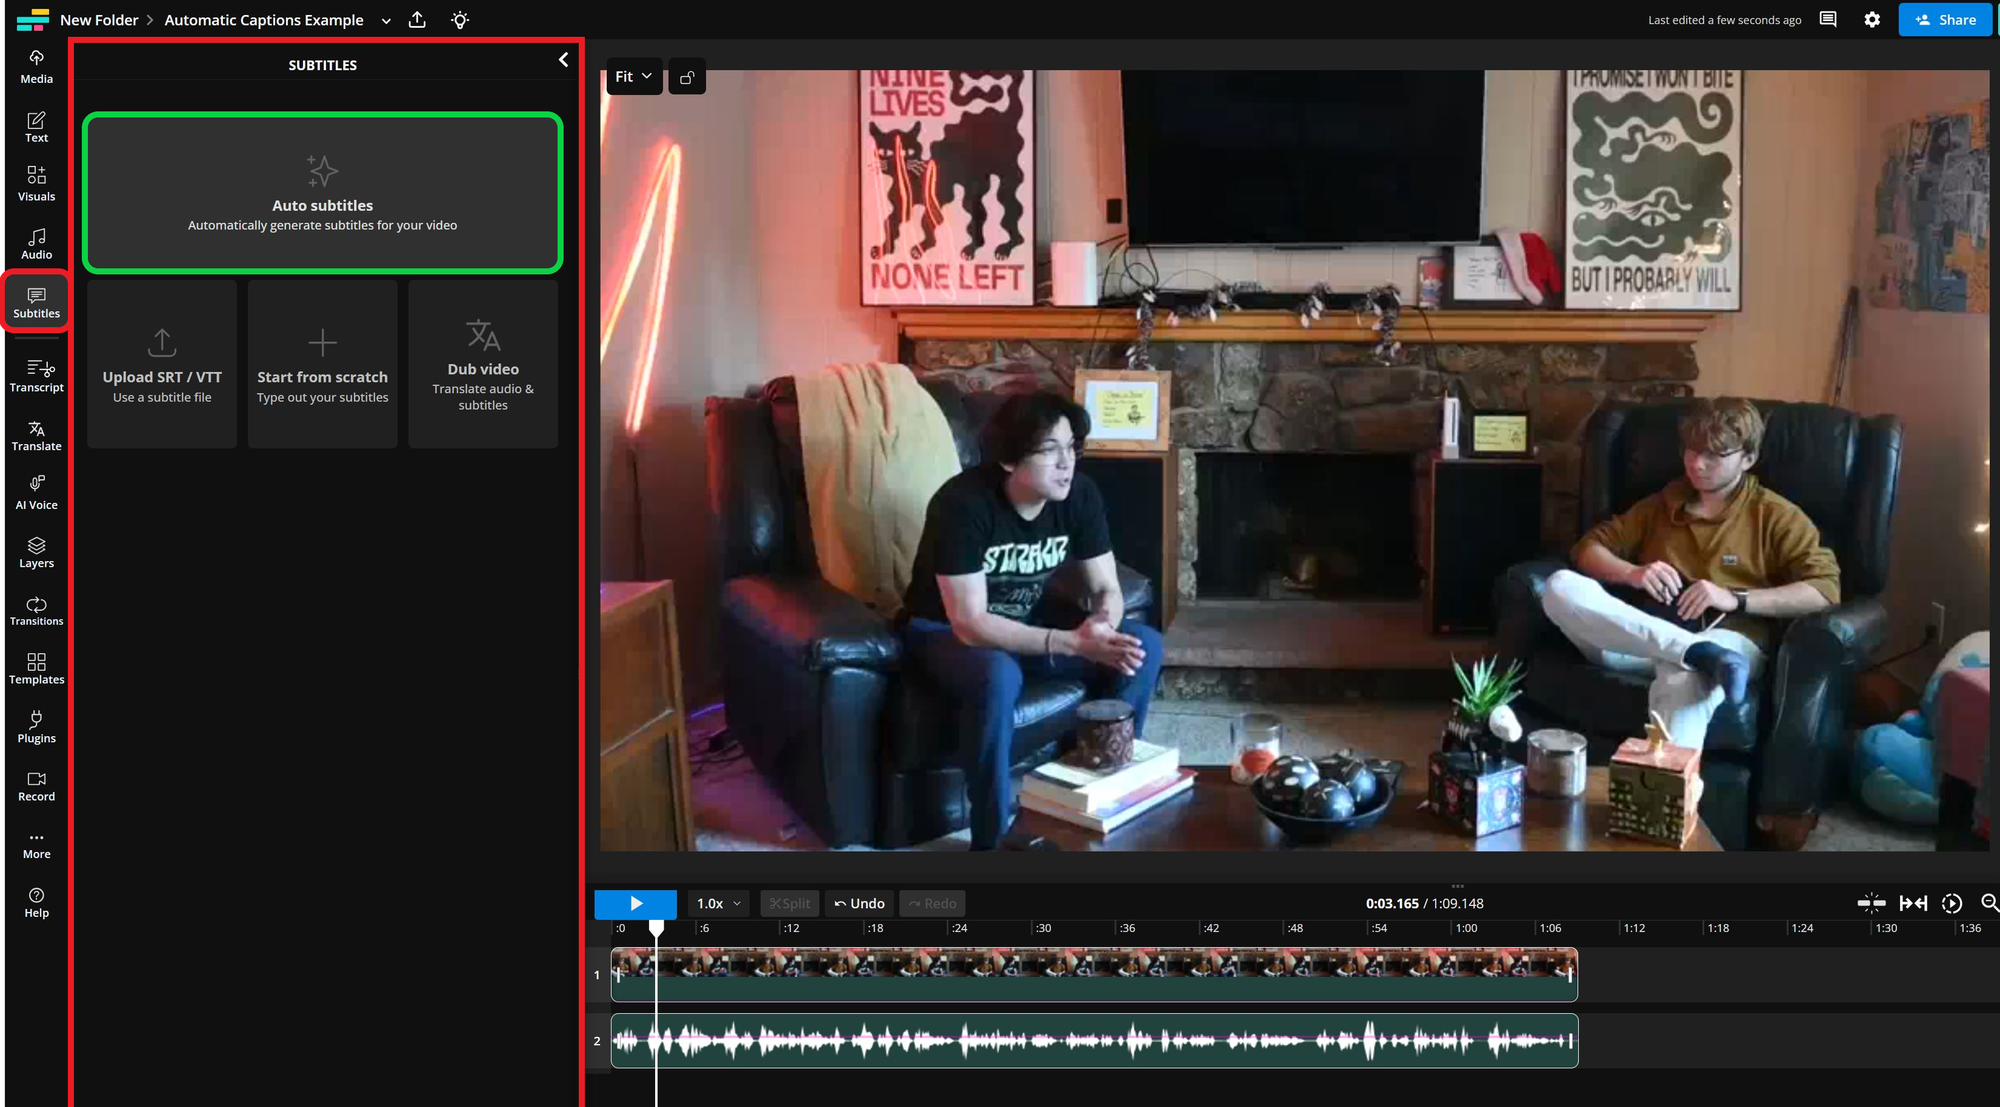
Task: Expand the 1.0x playback speed dropdown
Action: coord(718,903)
